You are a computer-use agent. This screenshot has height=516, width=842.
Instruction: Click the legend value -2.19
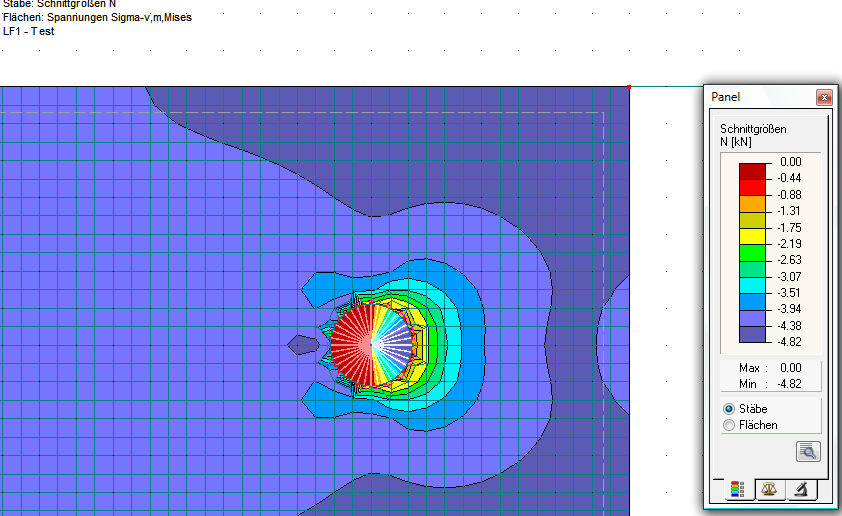point(789,243)
